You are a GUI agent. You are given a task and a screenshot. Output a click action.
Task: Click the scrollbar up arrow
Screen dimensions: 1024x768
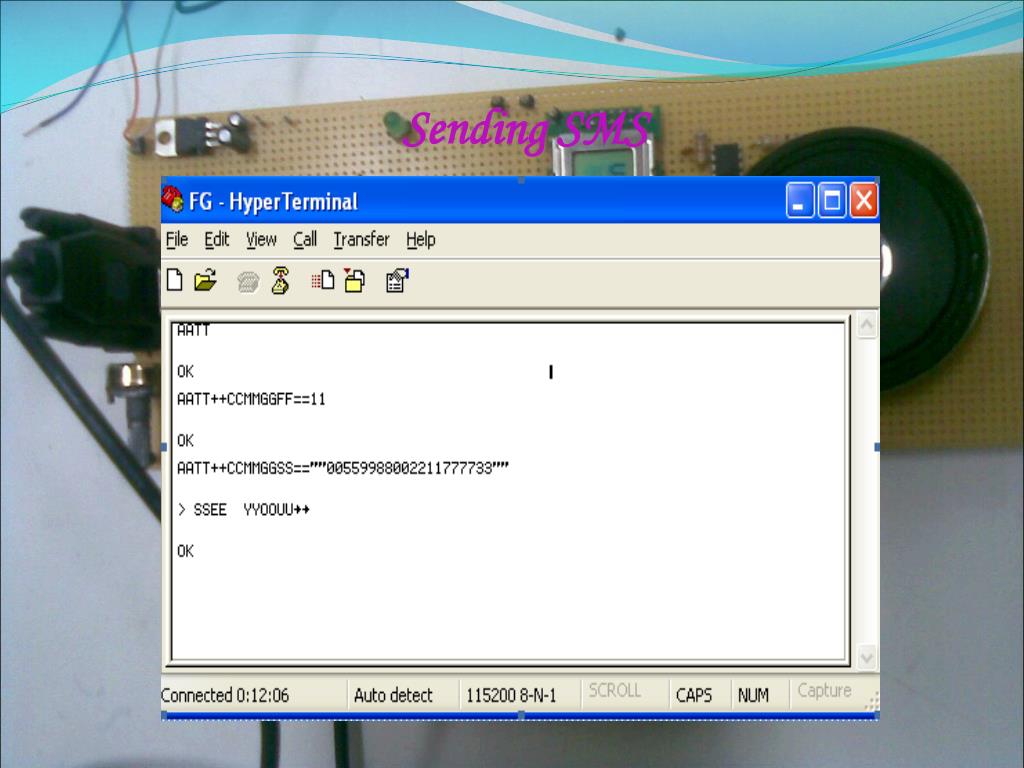tap(867, 325)
